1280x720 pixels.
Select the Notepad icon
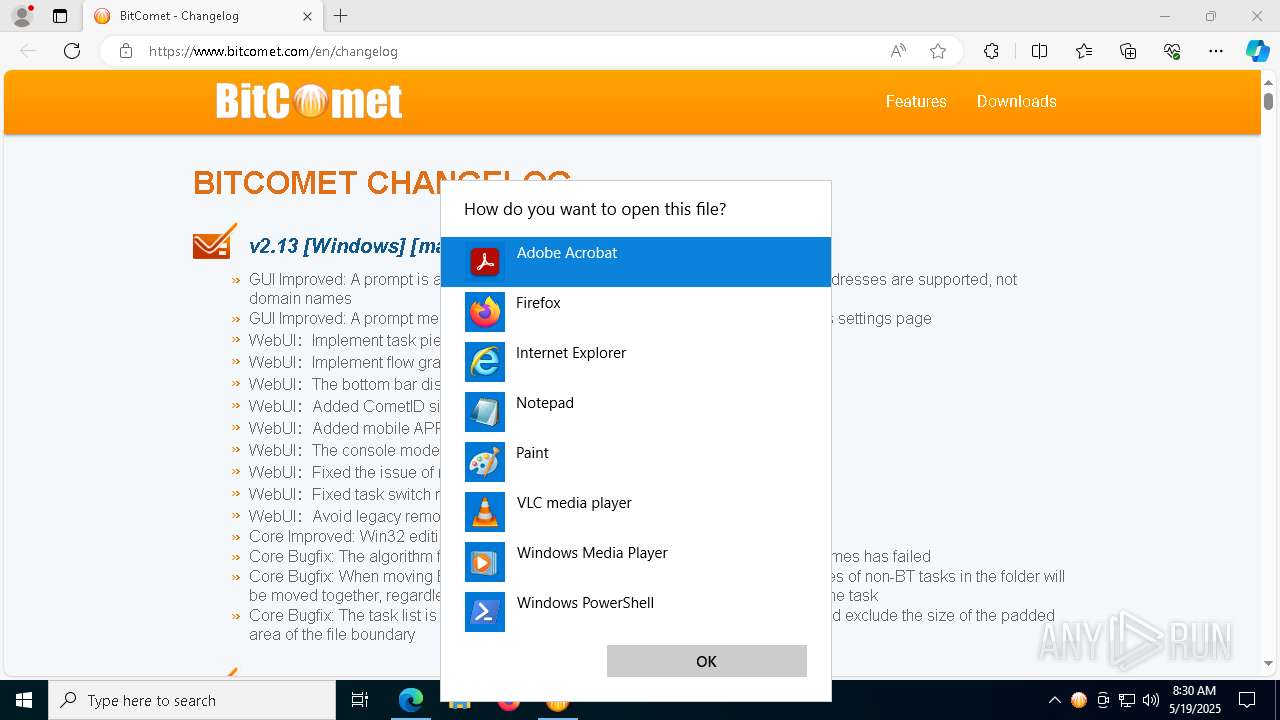pyautogui.click(x=485, y=412)
